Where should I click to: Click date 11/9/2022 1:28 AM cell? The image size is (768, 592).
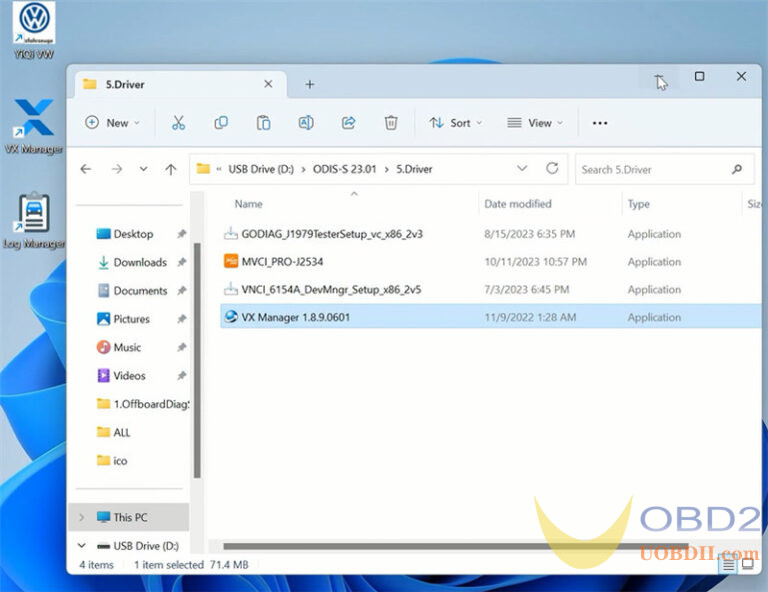[530, 317]
